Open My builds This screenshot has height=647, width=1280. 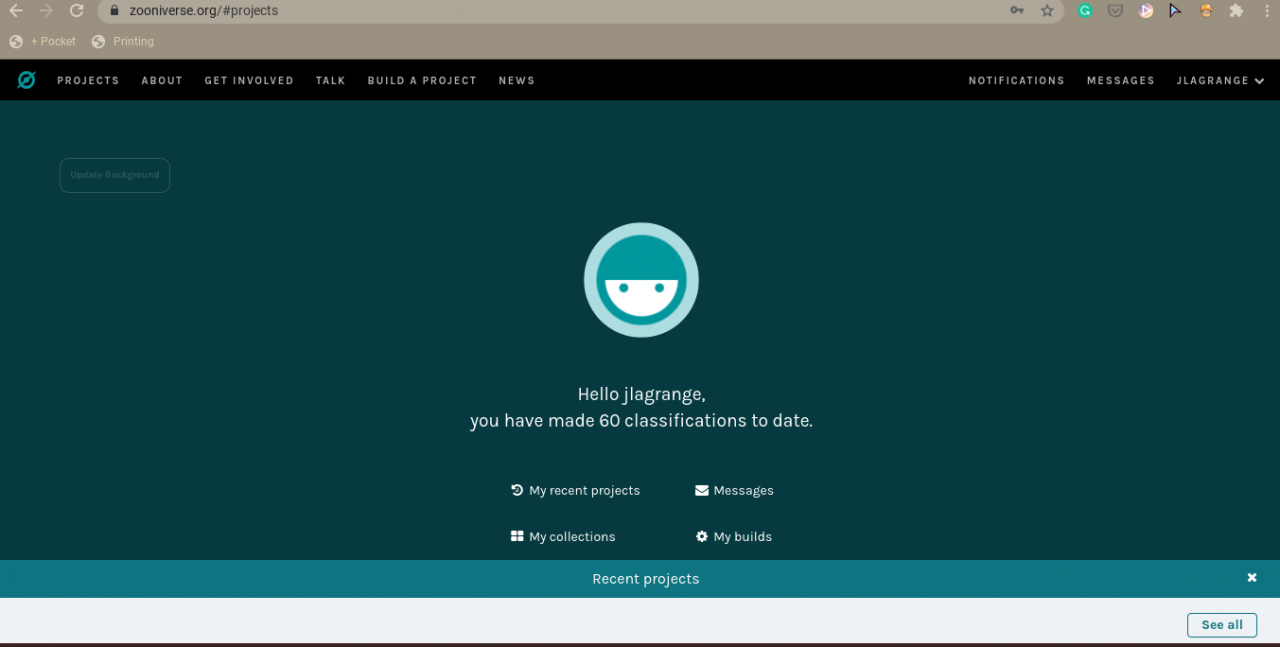734,537
